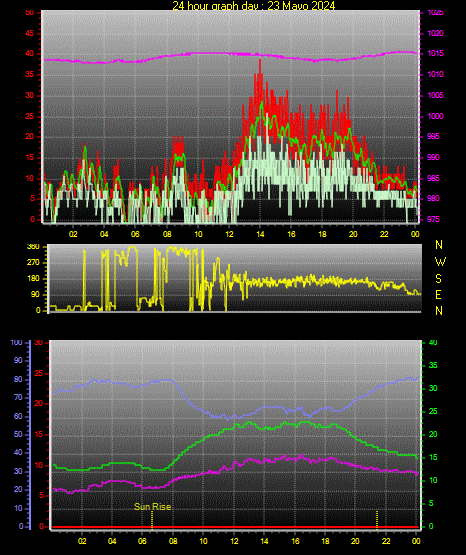Click the S compass direction label

(438, 279)
